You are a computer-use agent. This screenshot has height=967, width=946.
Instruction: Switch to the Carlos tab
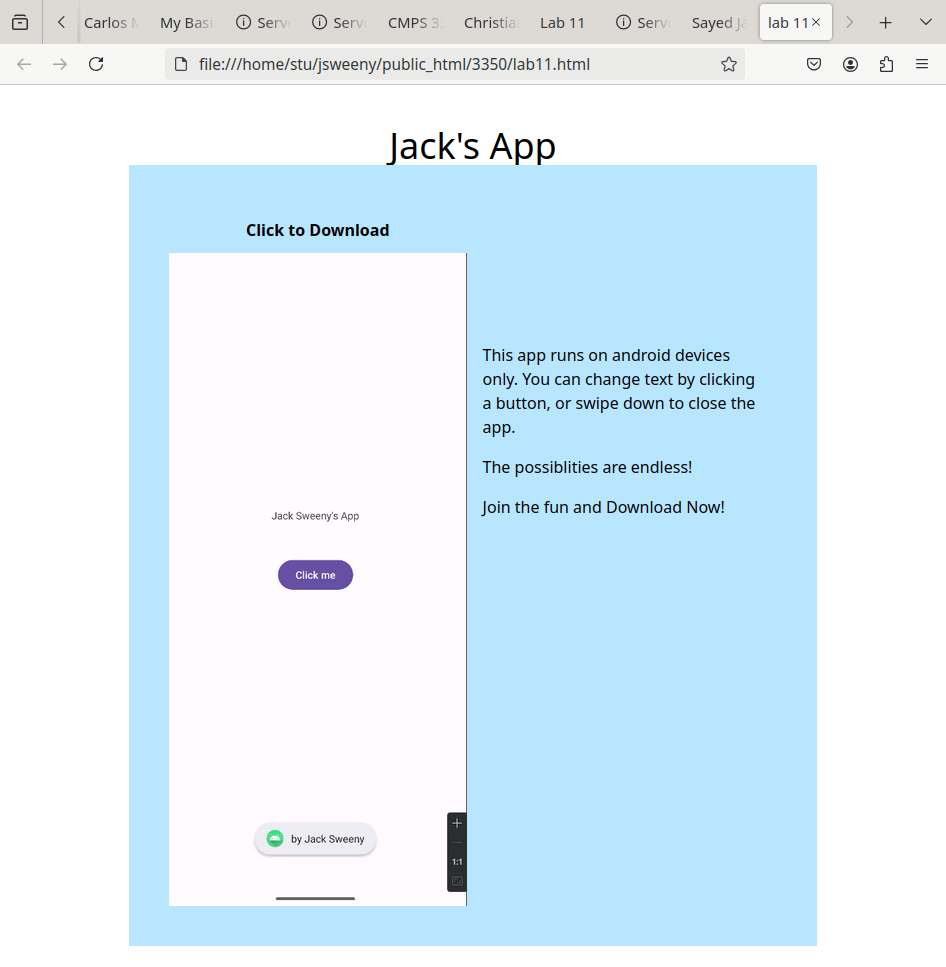[113, 23]
